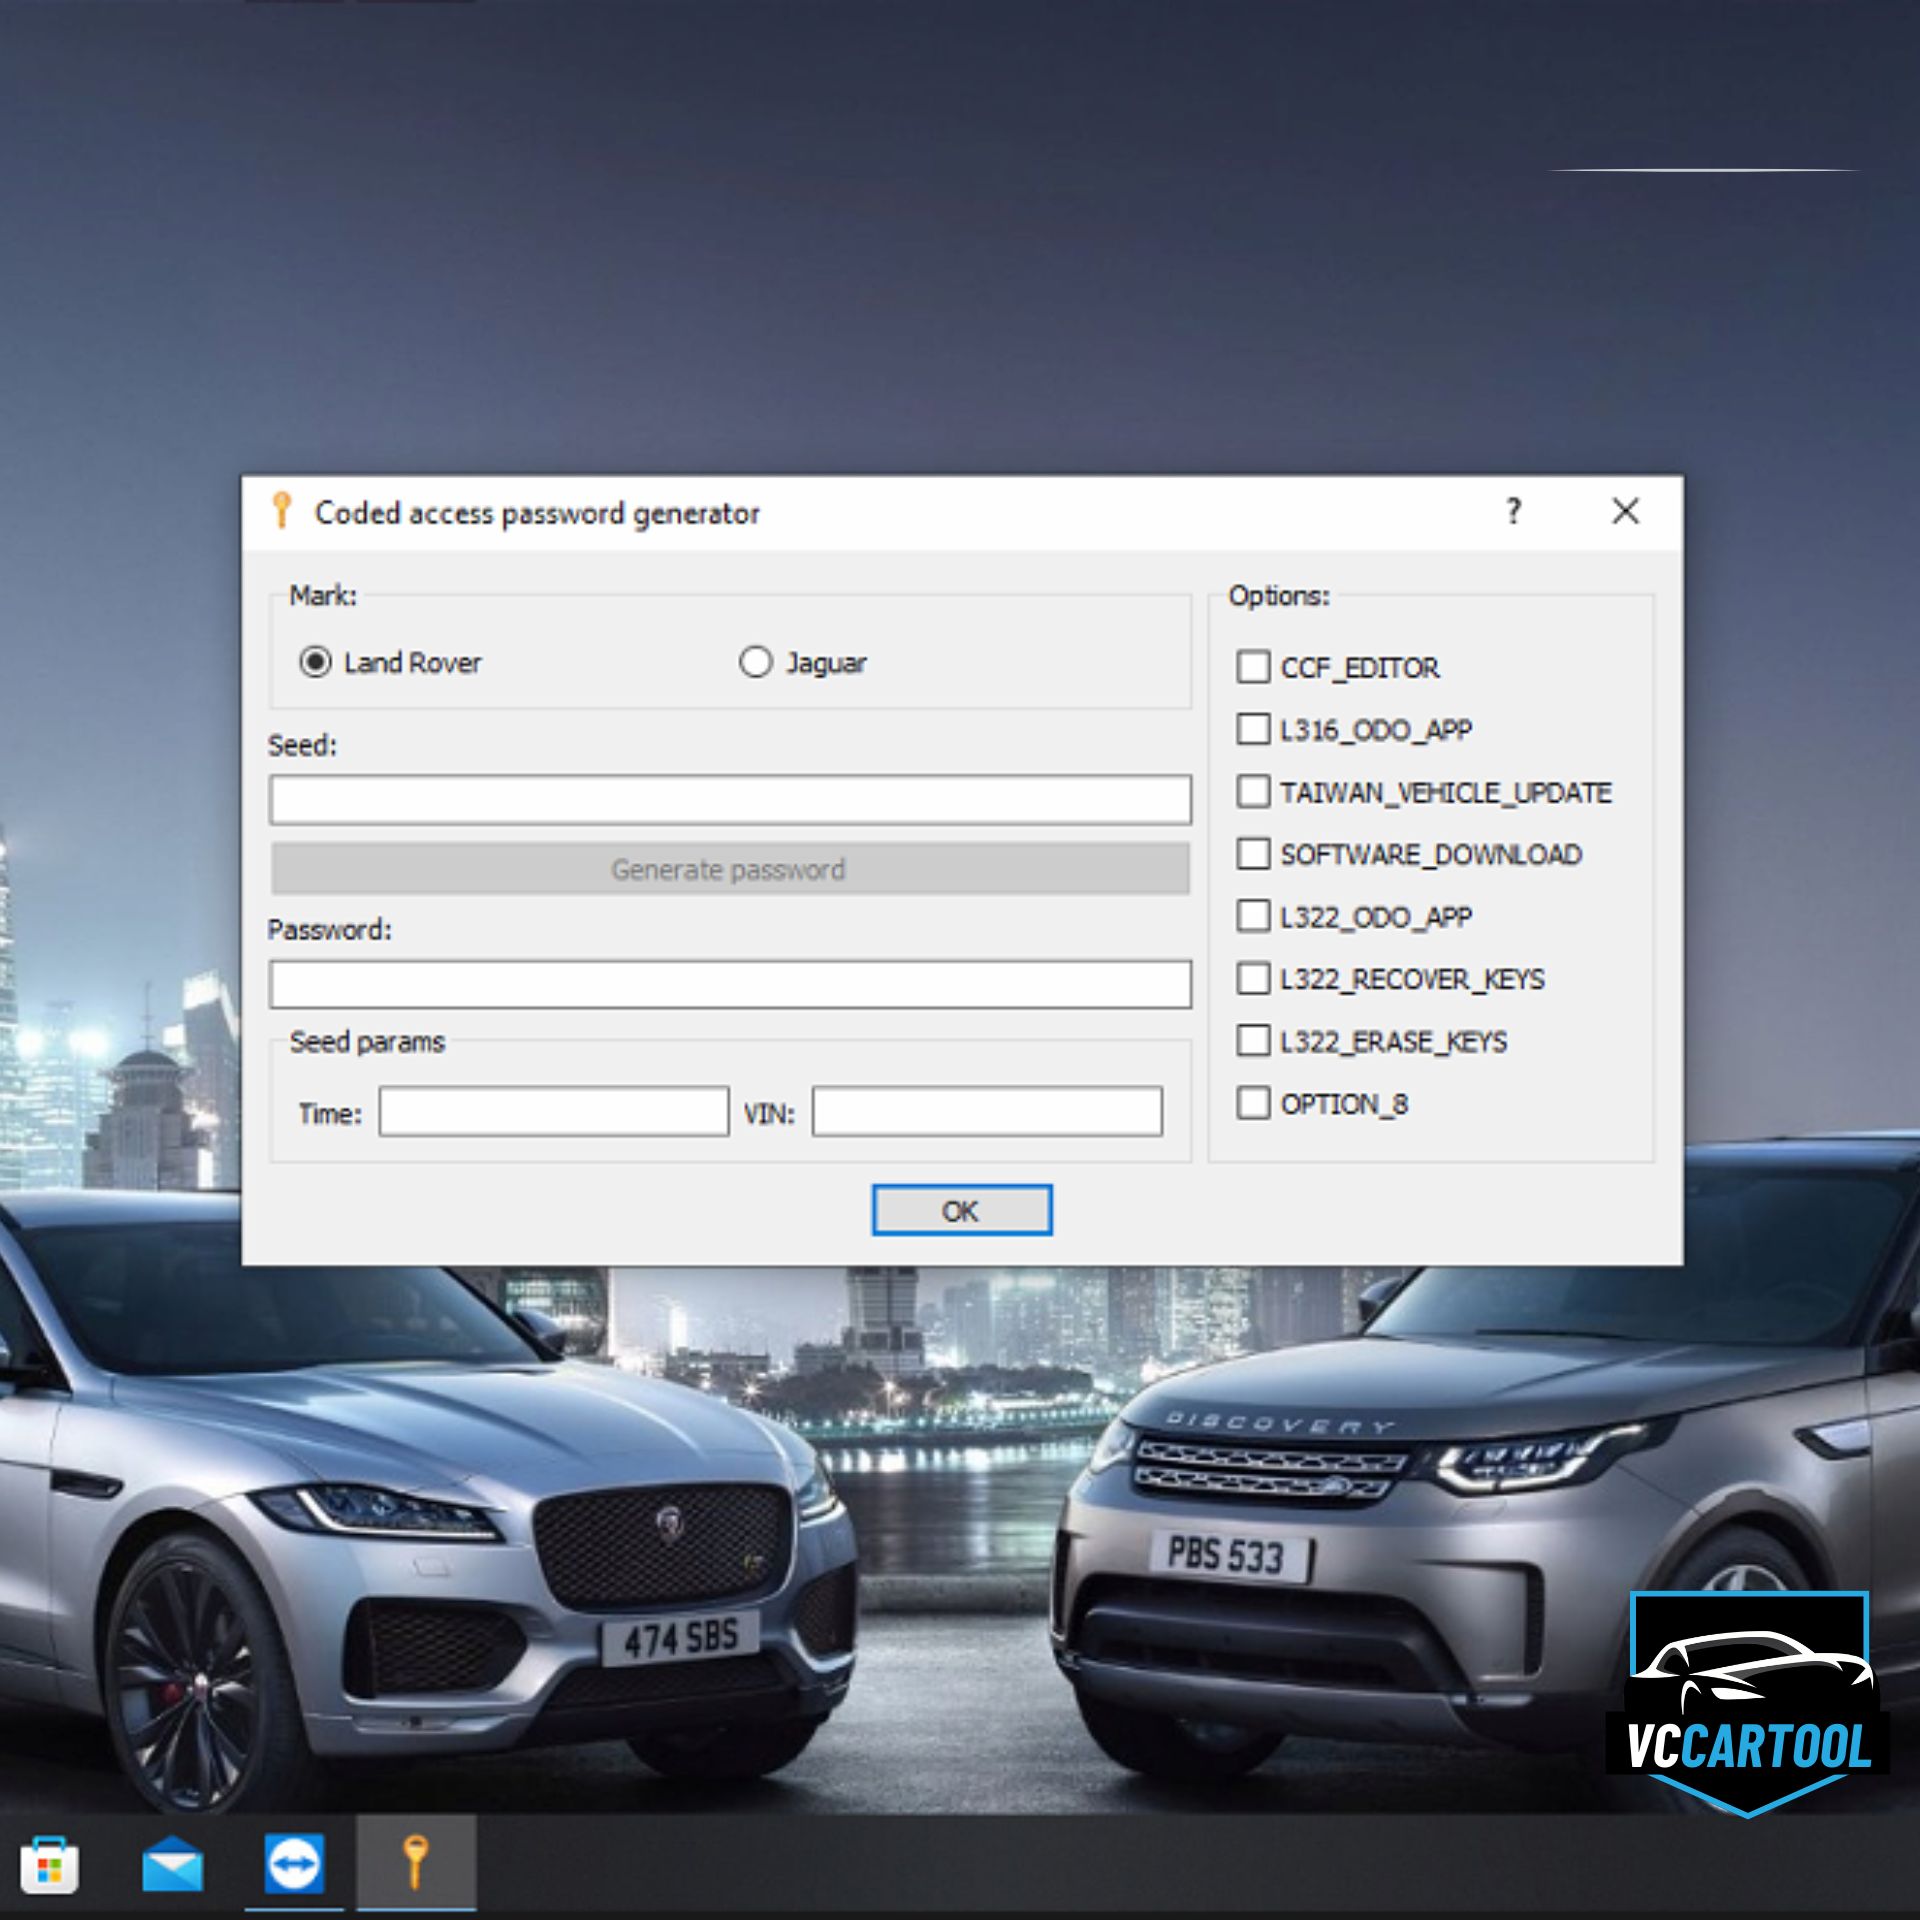The width and height of the screenshot is (1920, 1920).
Task: Click the Time input field
Action: [x=553, y=1112]
